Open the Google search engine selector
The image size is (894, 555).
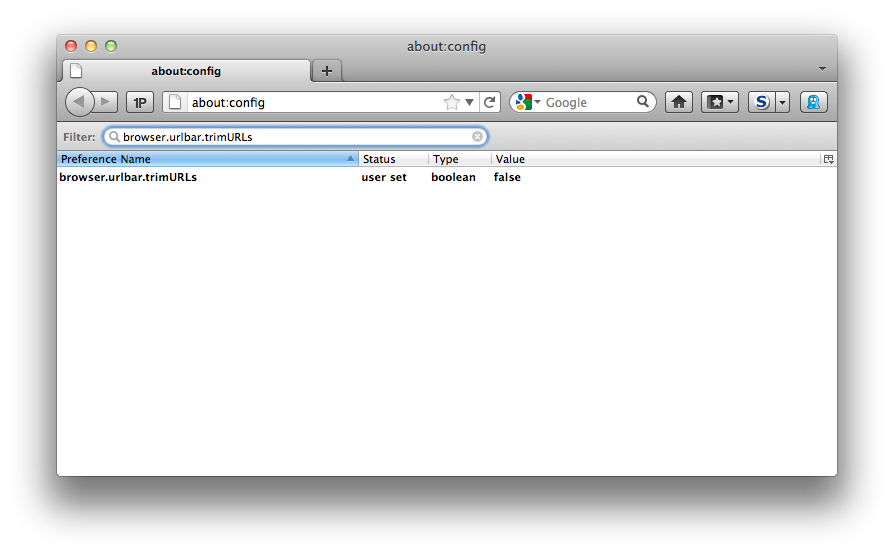(x=527, y=102)
